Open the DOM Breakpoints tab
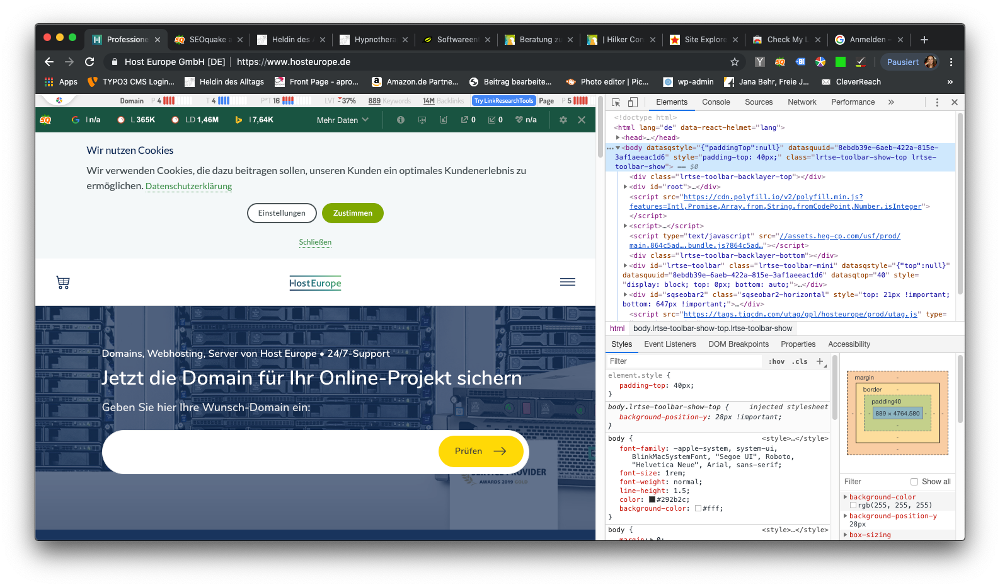 pos(739,344)
